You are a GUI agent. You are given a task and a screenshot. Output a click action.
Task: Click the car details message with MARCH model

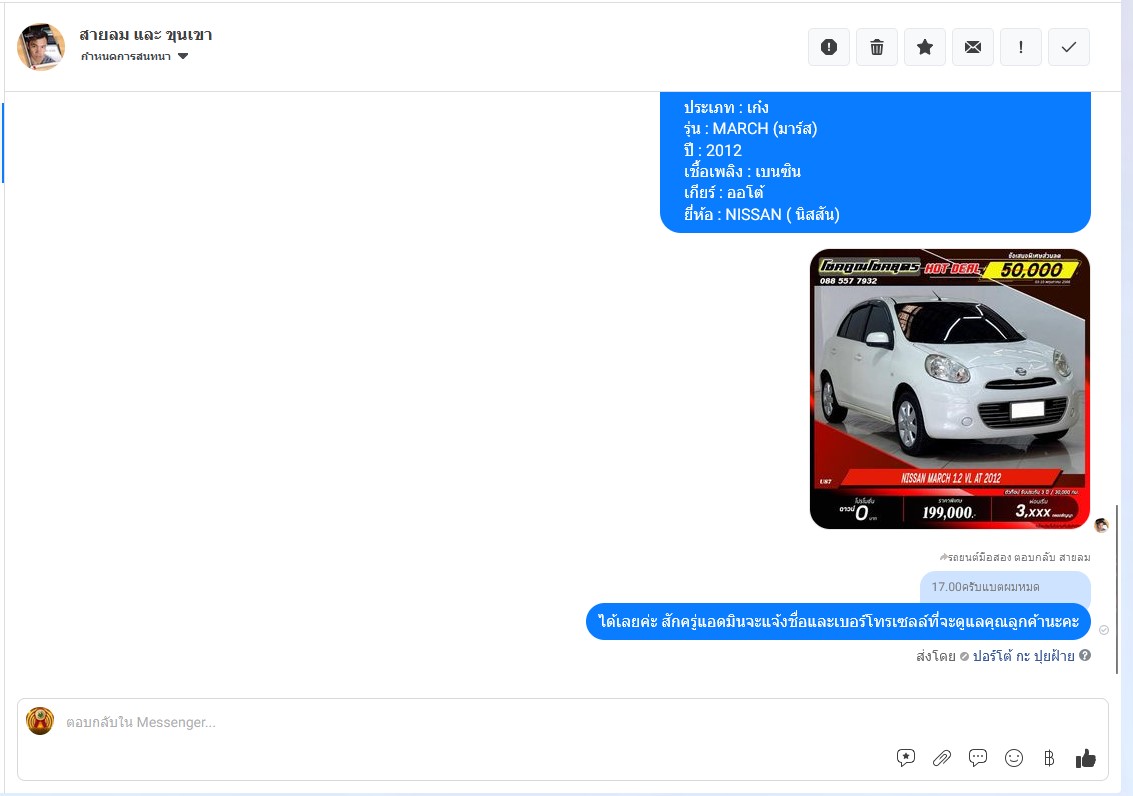[x=875, y=162]
